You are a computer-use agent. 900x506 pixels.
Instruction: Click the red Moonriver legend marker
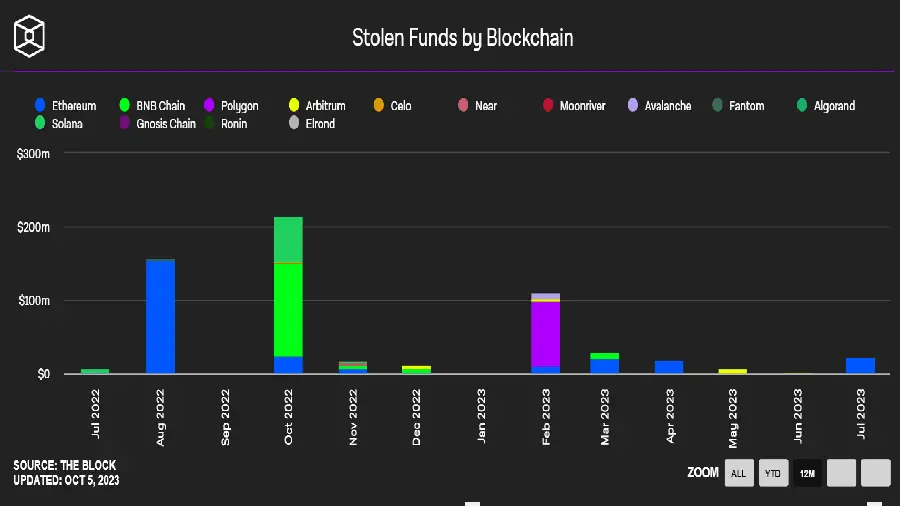click(548, 106)
